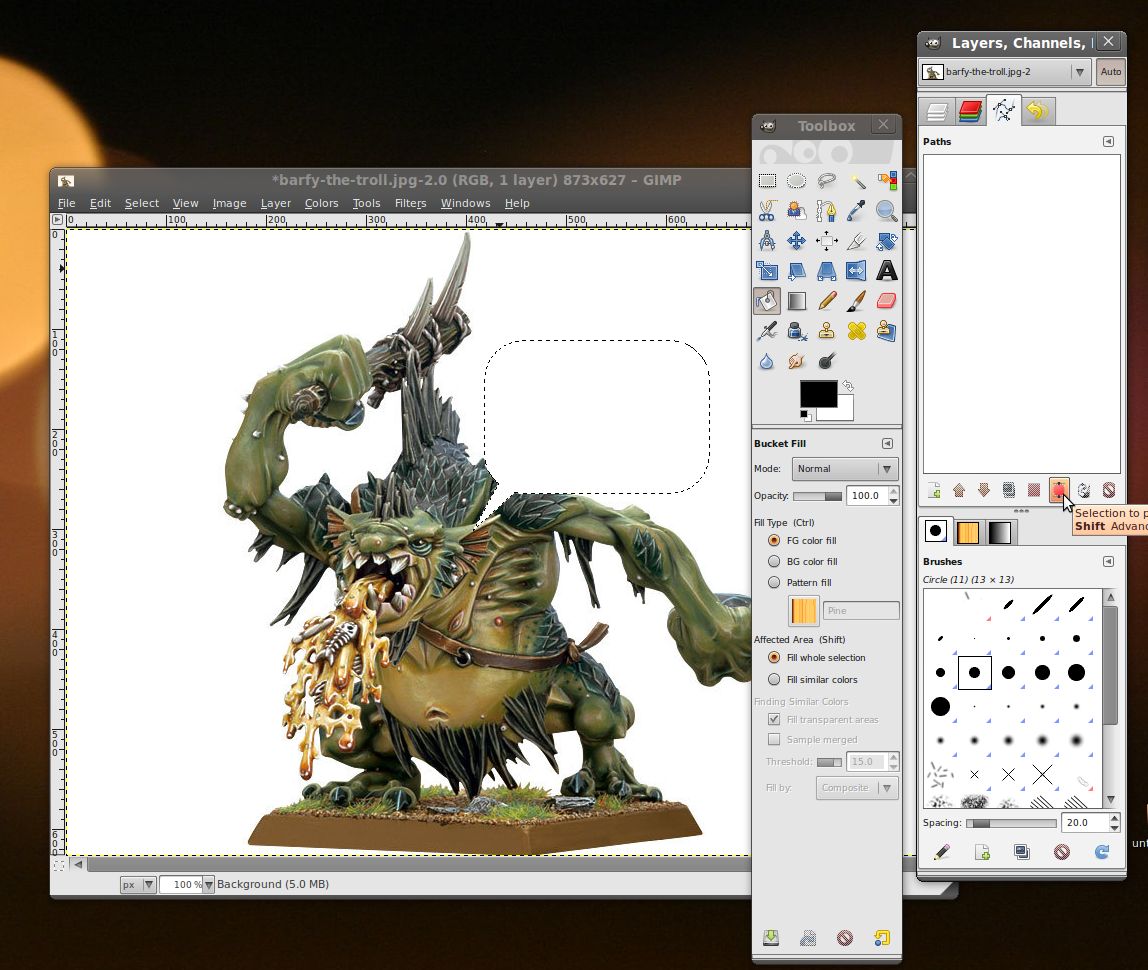1148x970 pixels.
Task: Select the Pencil tool
Action: click(x=827, y=301)
